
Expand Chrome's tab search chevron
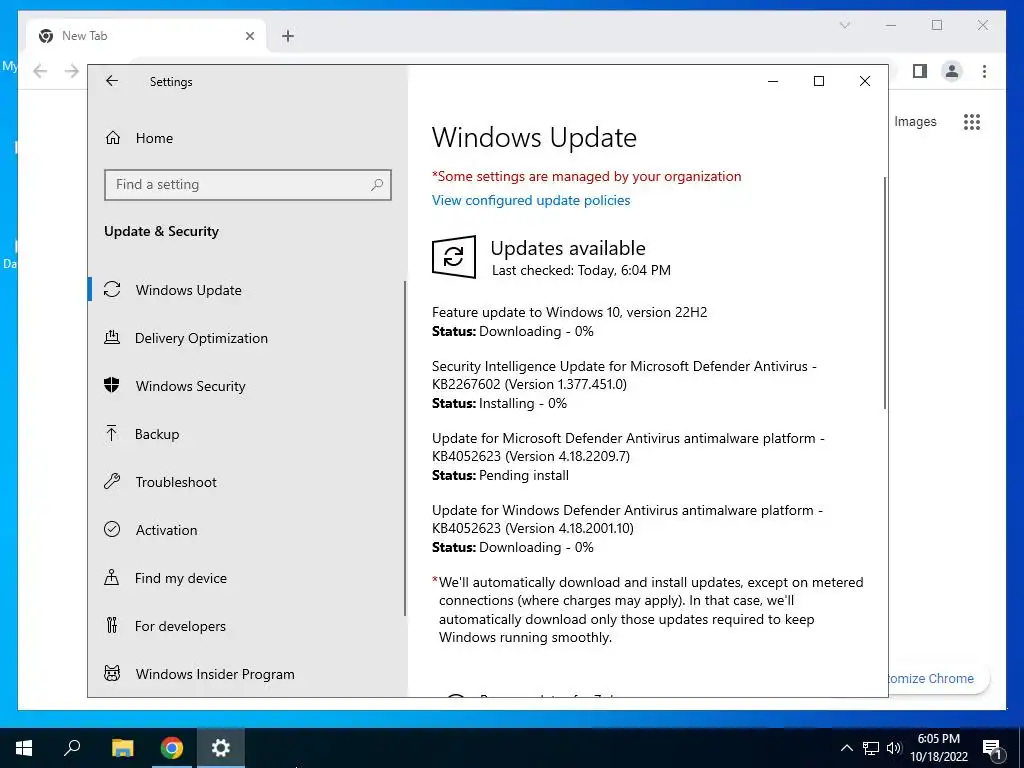[x=844, y=25]
